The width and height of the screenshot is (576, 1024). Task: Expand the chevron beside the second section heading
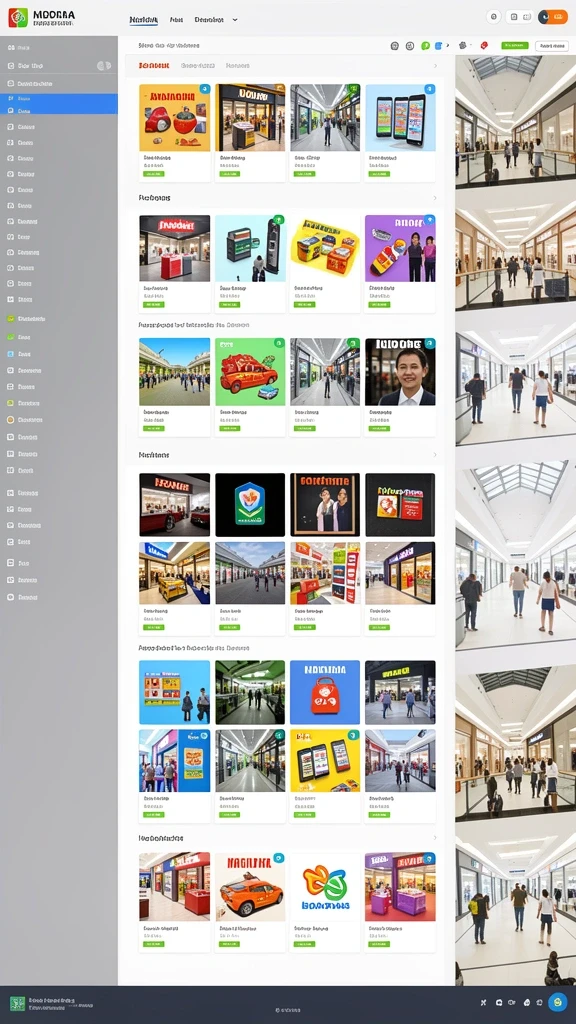(436, 198)
